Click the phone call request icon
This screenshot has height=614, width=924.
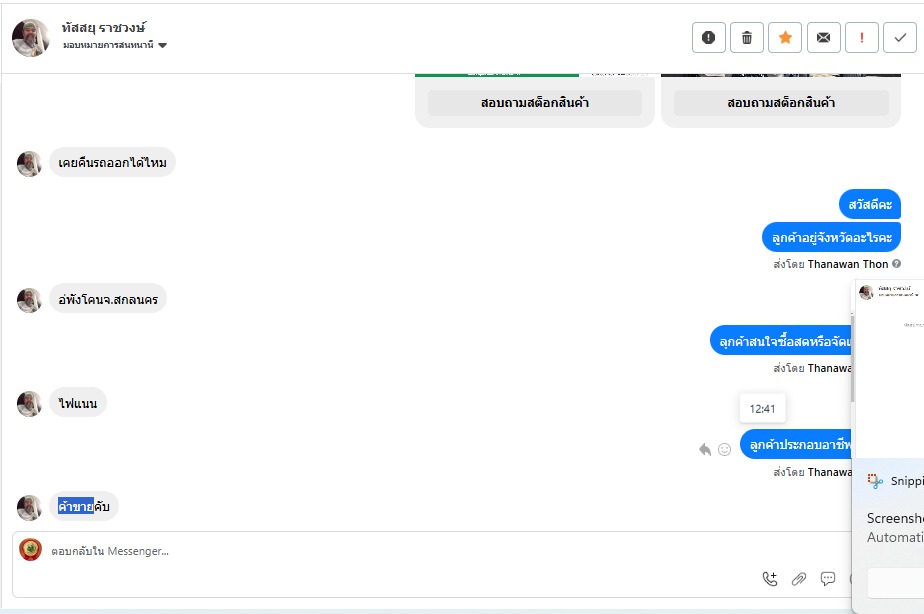[x=770, y=578]
